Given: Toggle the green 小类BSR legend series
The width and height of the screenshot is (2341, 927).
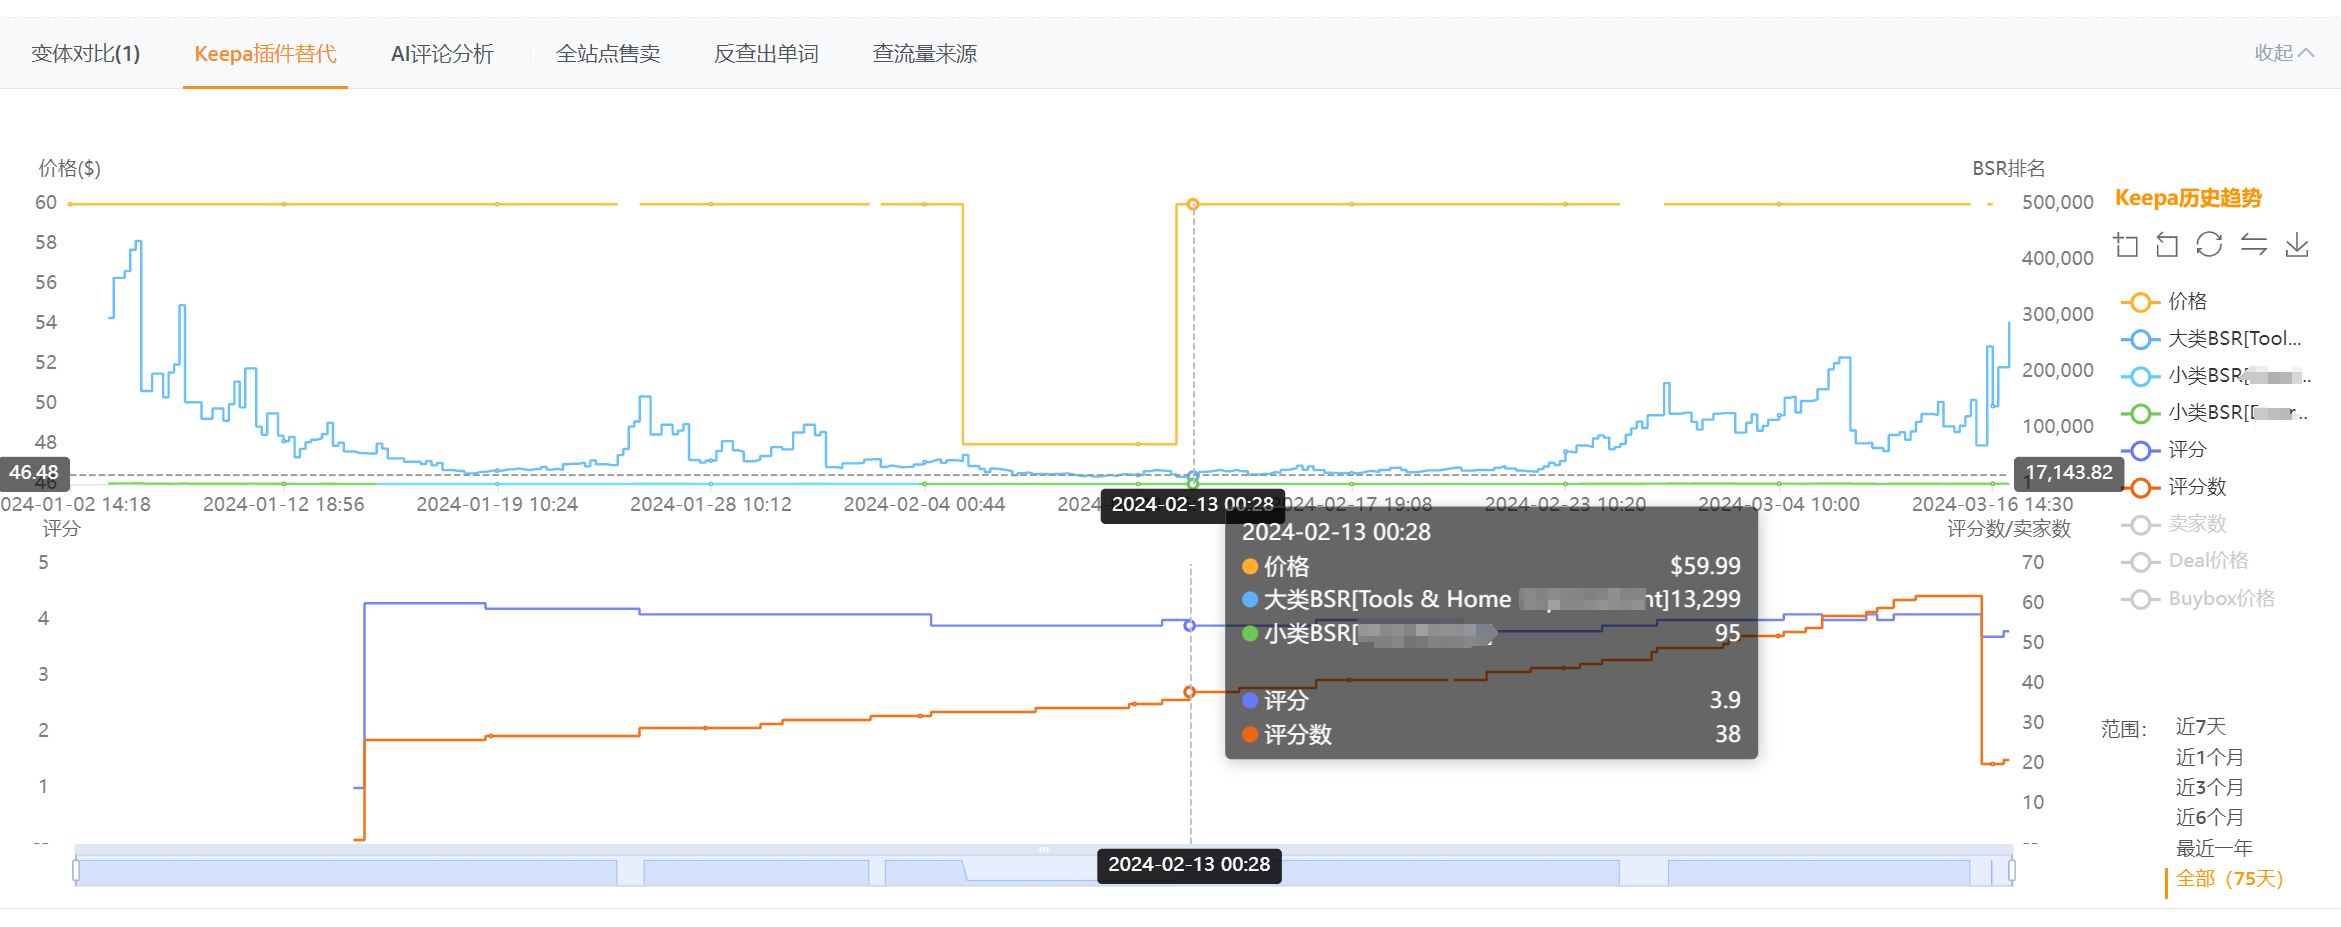Looking at the screenshot, I should [2214, 413].
